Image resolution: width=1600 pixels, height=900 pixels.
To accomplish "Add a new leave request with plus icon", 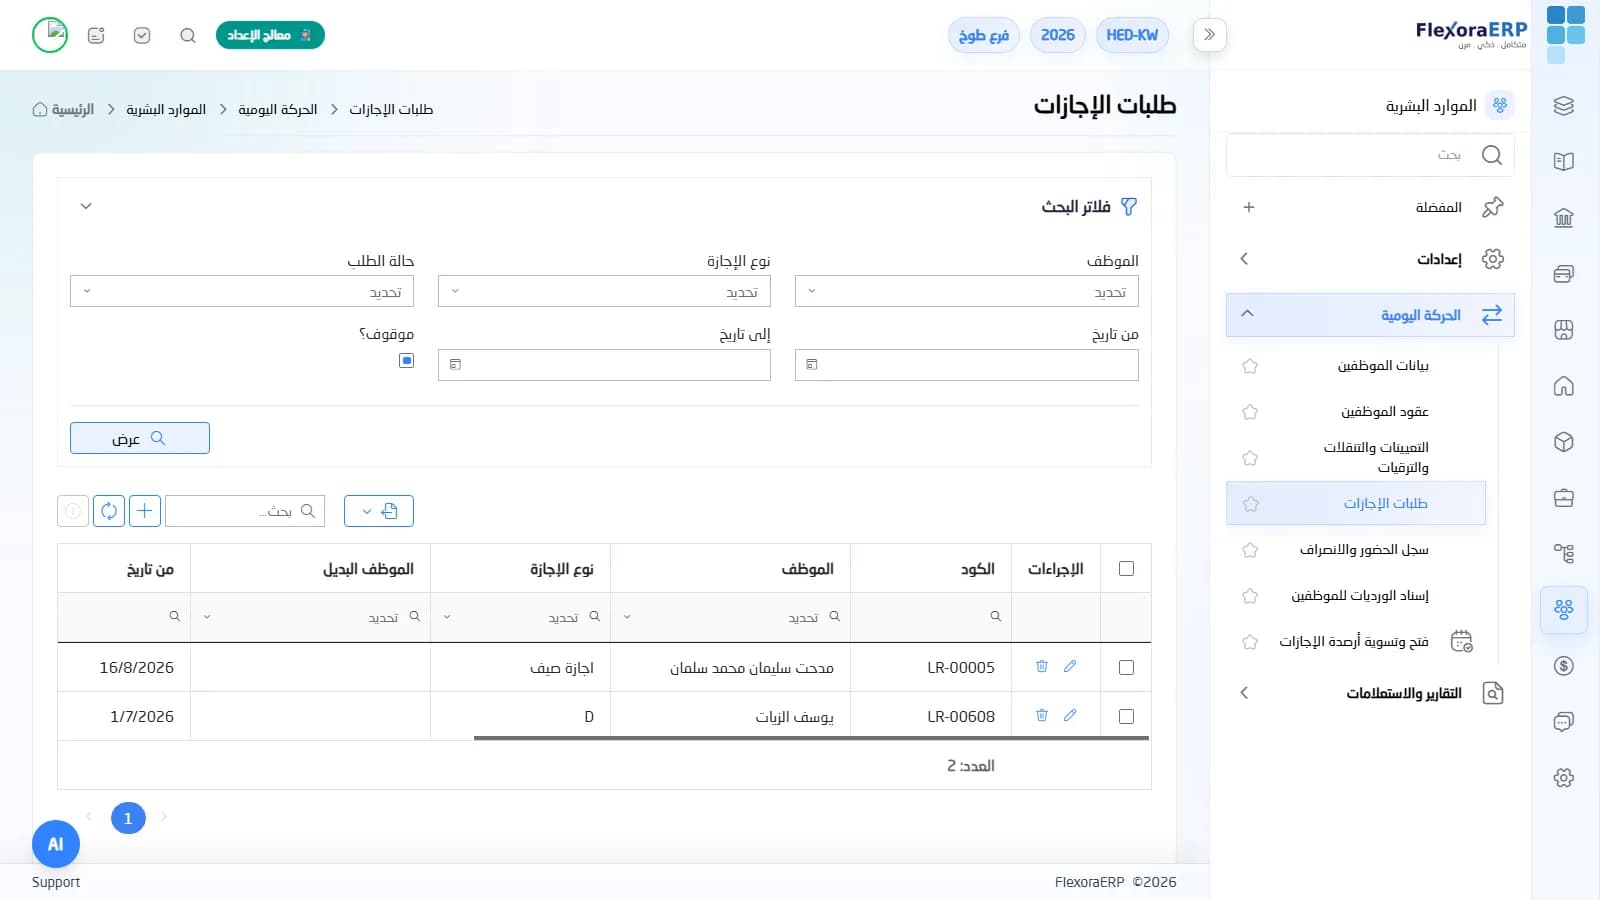I will click(x=145, y=511).
